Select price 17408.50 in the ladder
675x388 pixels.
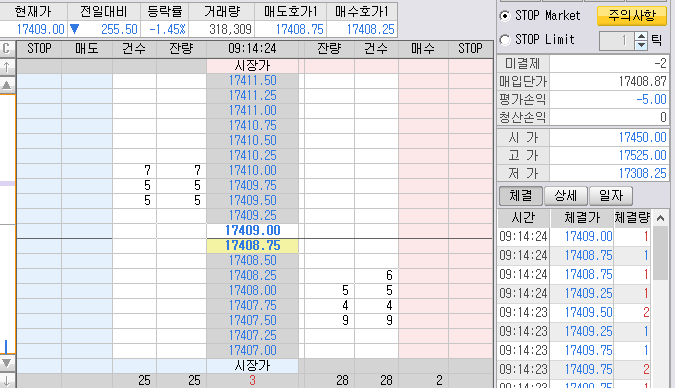tap(252, 261)
